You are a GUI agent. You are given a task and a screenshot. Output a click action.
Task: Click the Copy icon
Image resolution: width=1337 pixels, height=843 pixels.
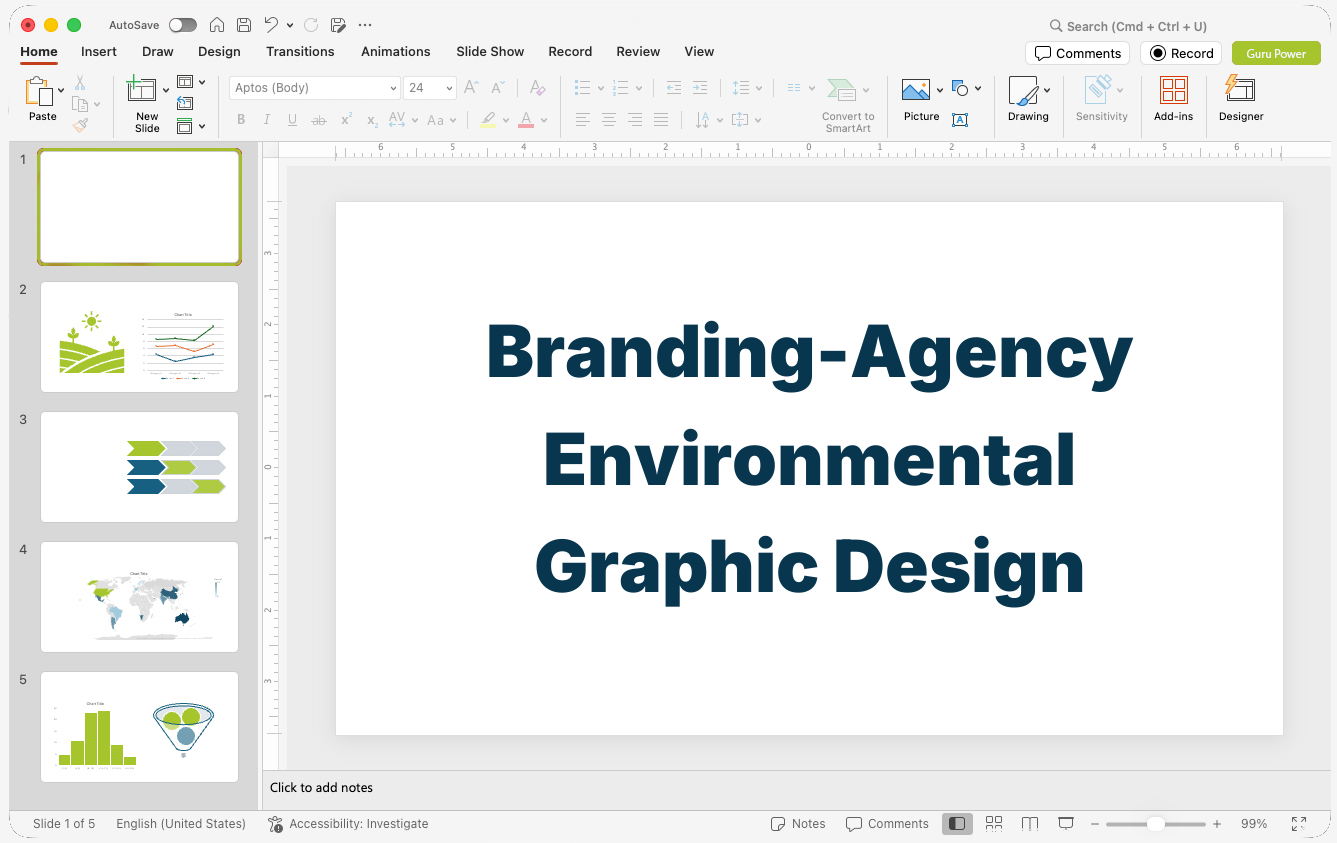coord(80,104)
